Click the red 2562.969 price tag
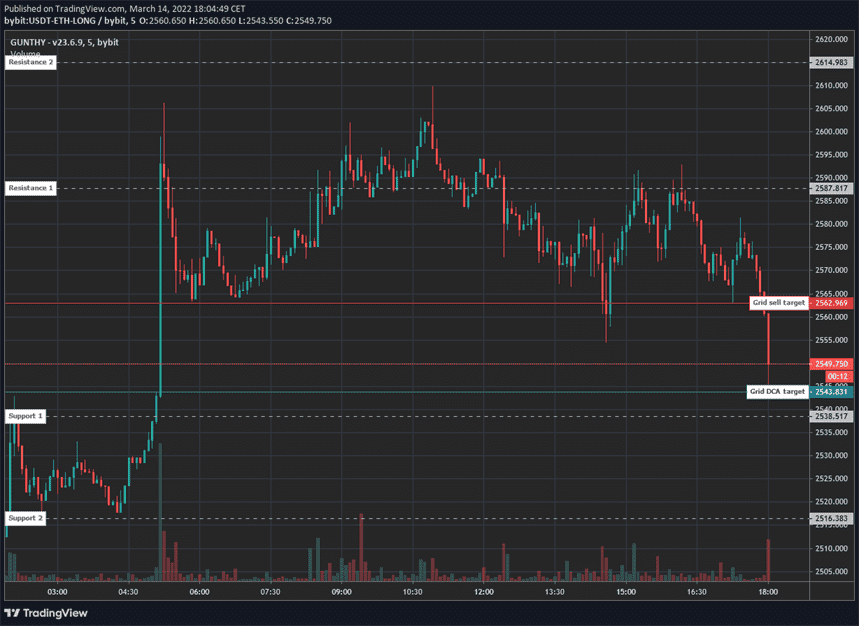Viewport: 859px width, 626px height. 832,303
